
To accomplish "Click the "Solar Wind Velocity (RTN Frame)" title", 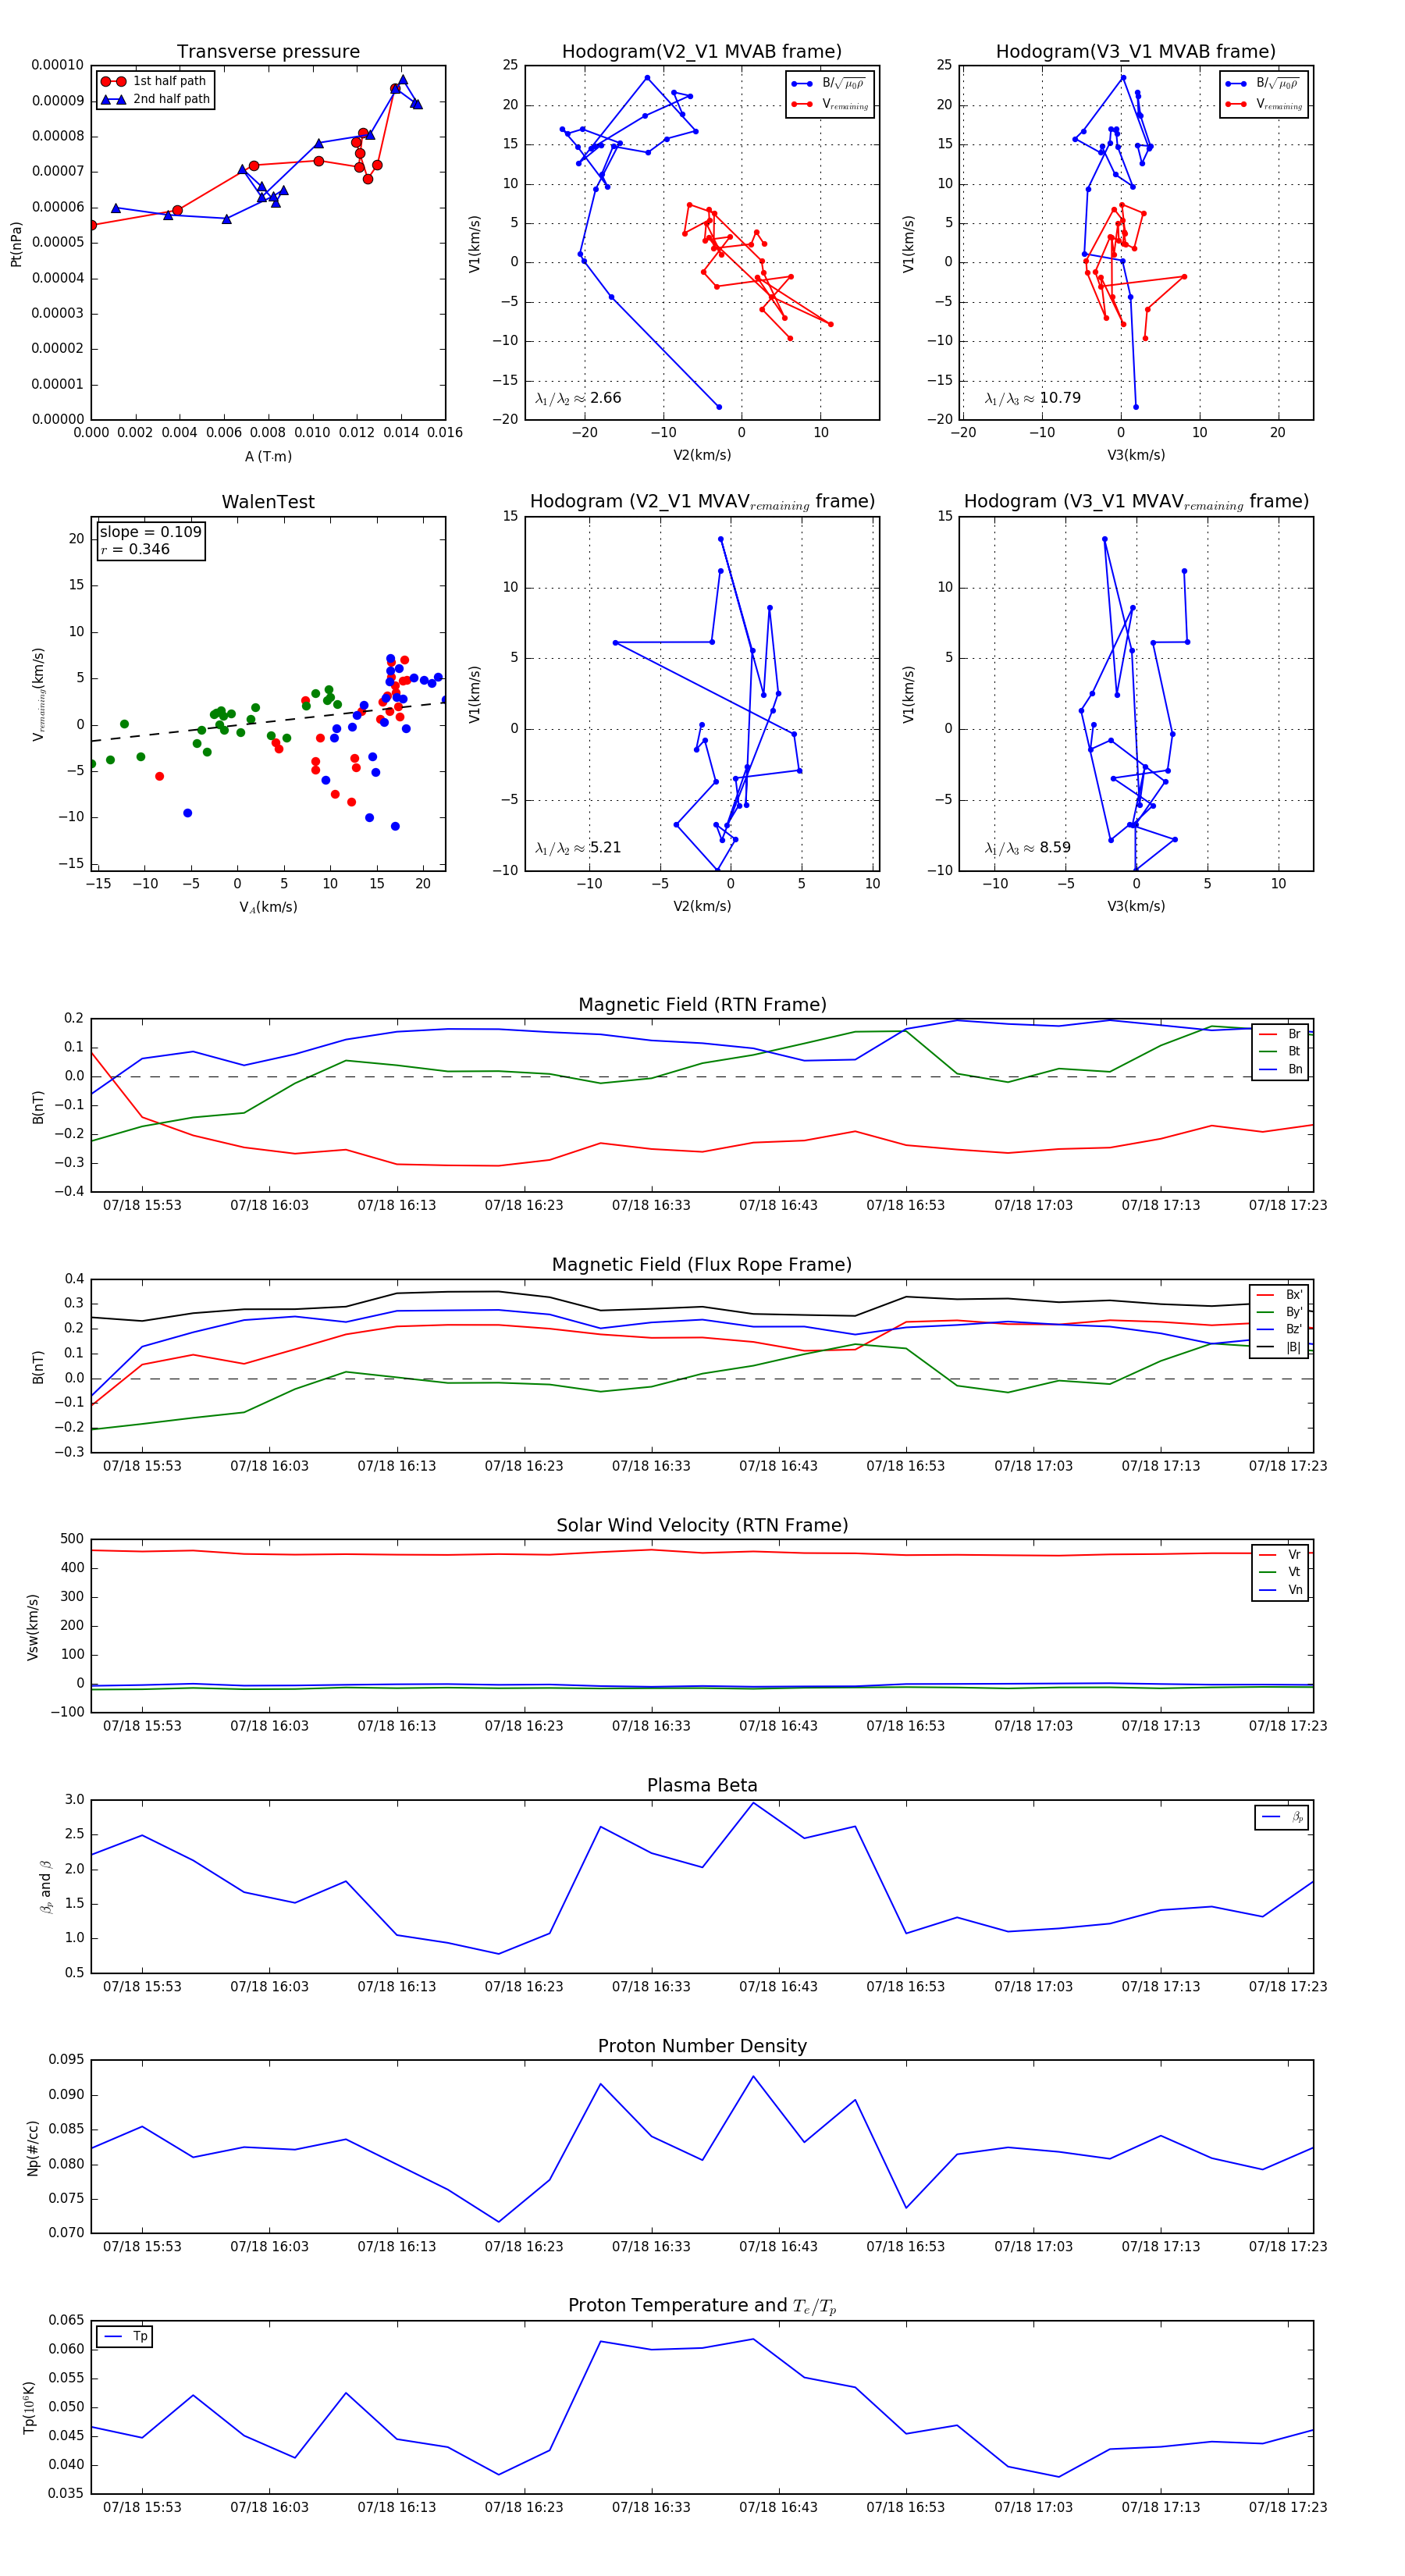I will [x=702, y=1526].
